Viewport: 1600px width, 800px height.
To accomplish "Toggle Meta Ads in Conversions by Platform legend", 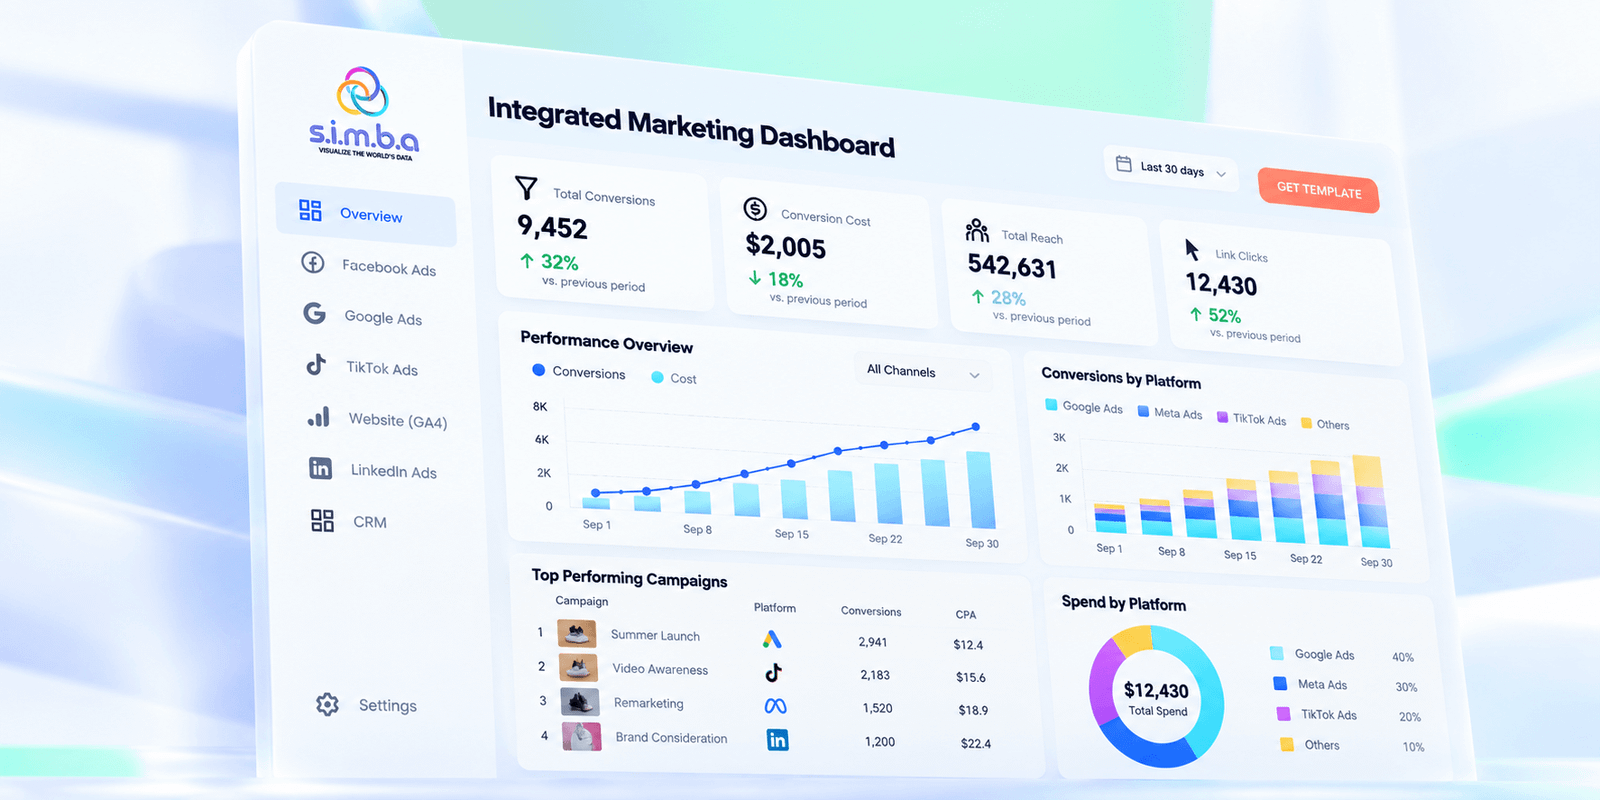I will [x=1170, y=413].
